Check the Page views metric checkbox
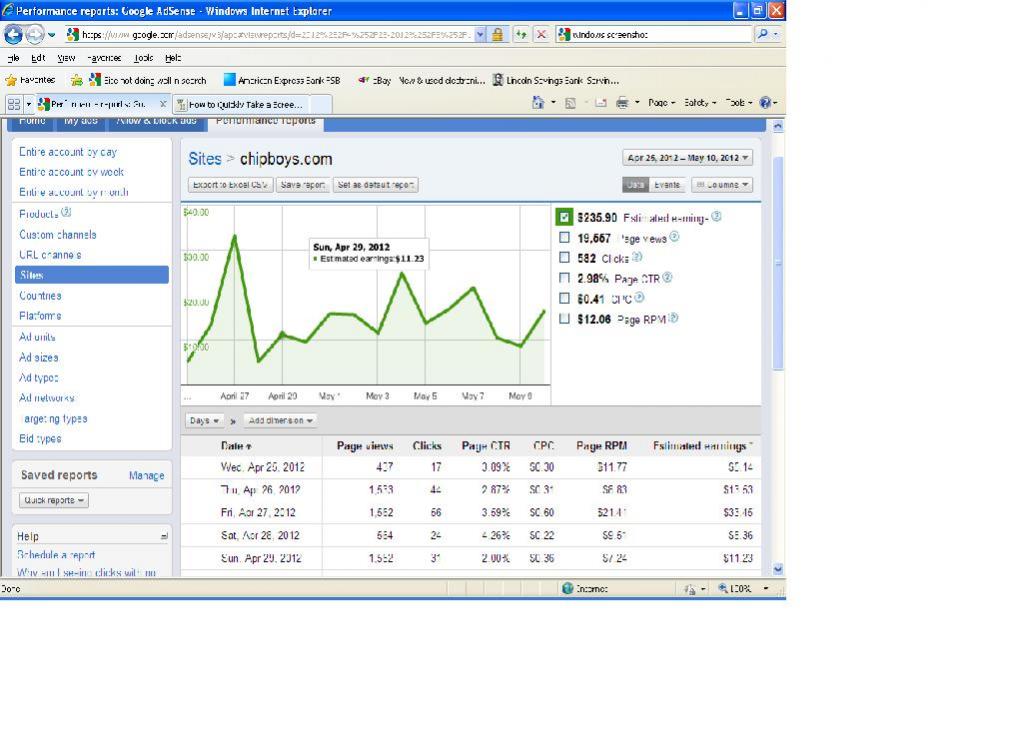 click(x=564, y=237)
